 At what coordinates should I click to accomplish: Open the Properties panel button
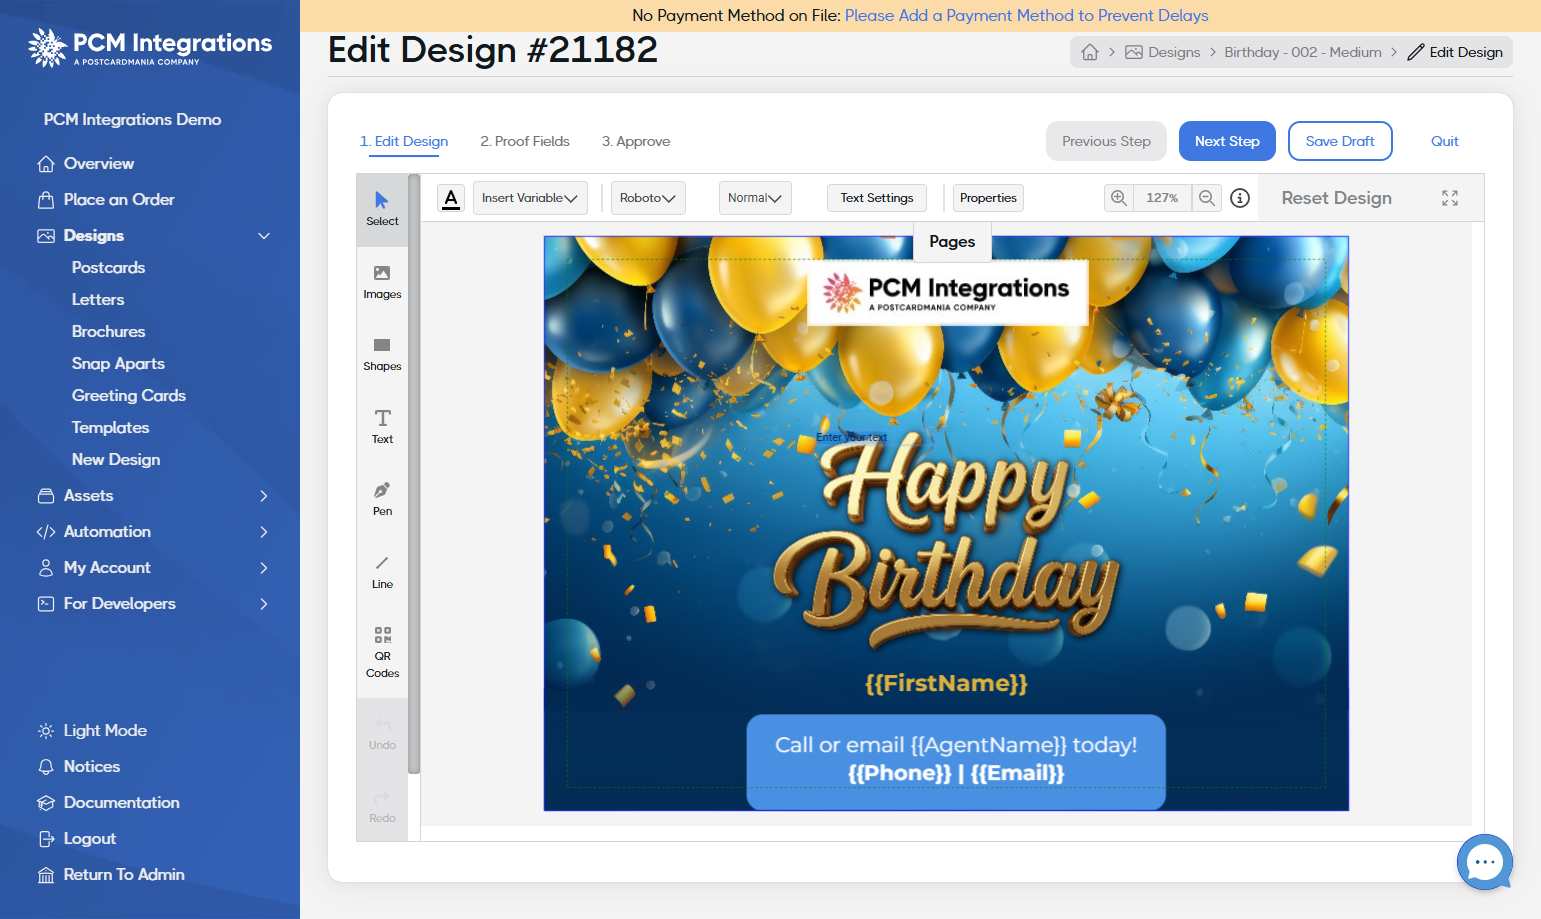click(988, 198)
